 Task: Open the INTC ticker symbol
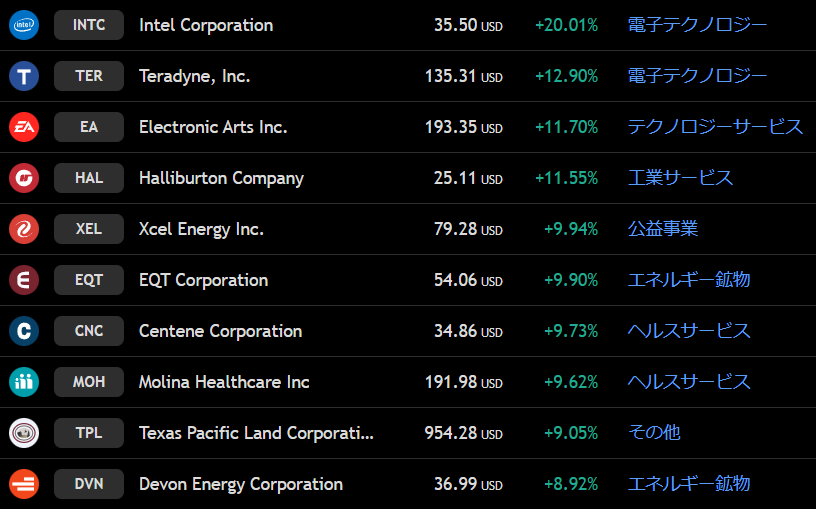click(x=89, y=25)
